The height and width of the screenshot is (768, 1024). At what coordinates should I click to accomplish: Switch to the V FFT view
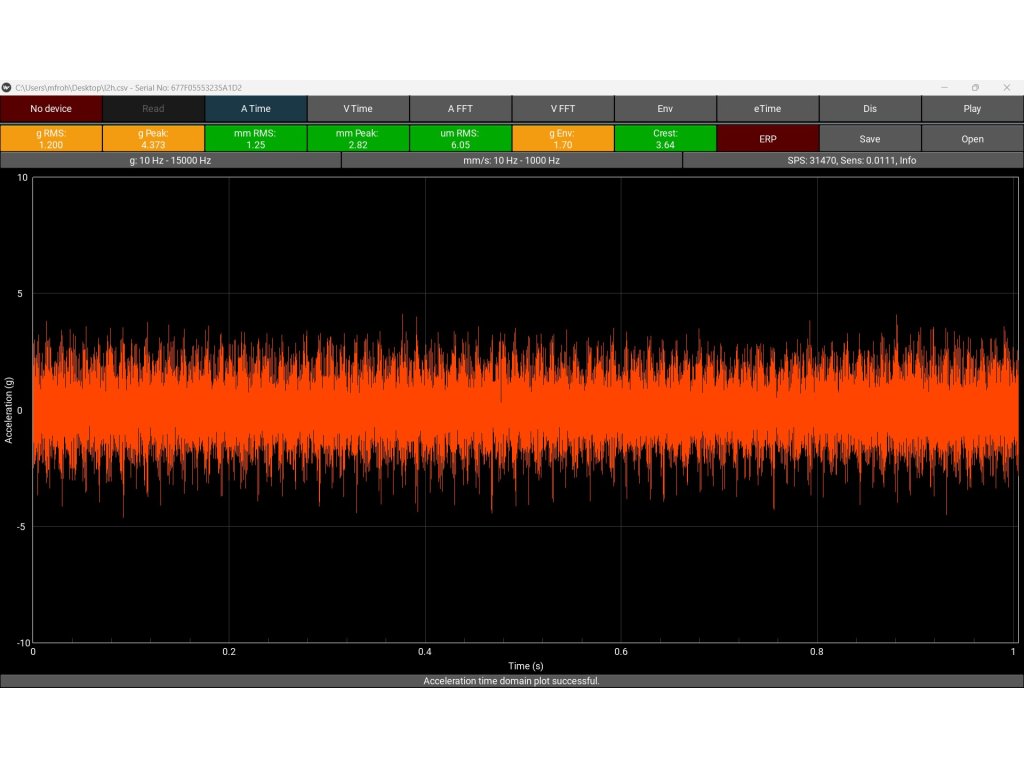(563, 108)
